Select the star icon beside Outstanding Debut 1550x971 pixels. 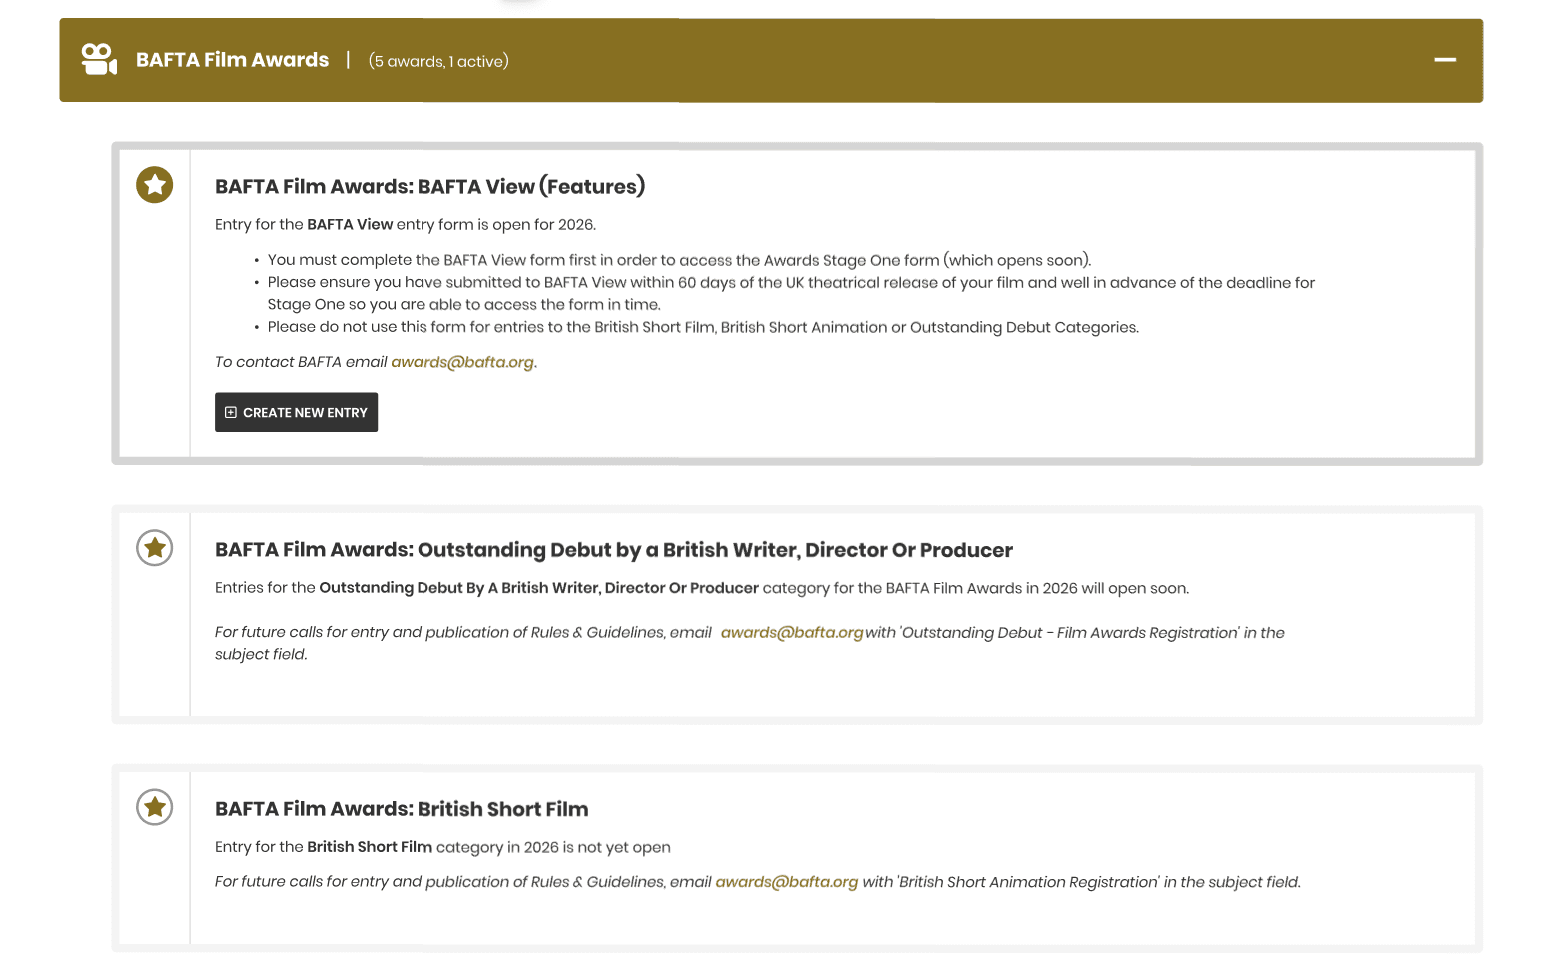tap(155, 548)
